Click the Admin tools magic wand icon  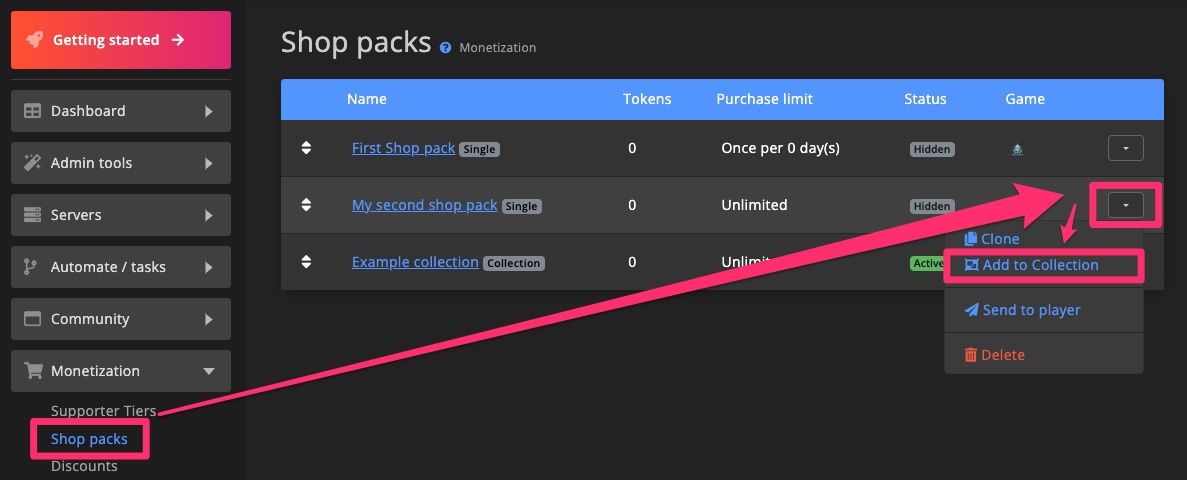tap(32, 163)
